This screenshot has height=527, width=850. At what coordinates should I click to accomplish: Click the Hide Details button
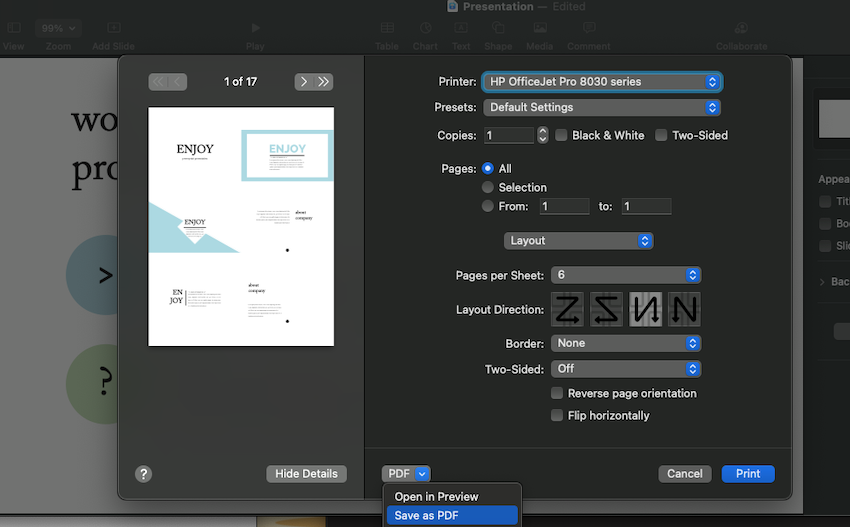(x=306, y=474)
